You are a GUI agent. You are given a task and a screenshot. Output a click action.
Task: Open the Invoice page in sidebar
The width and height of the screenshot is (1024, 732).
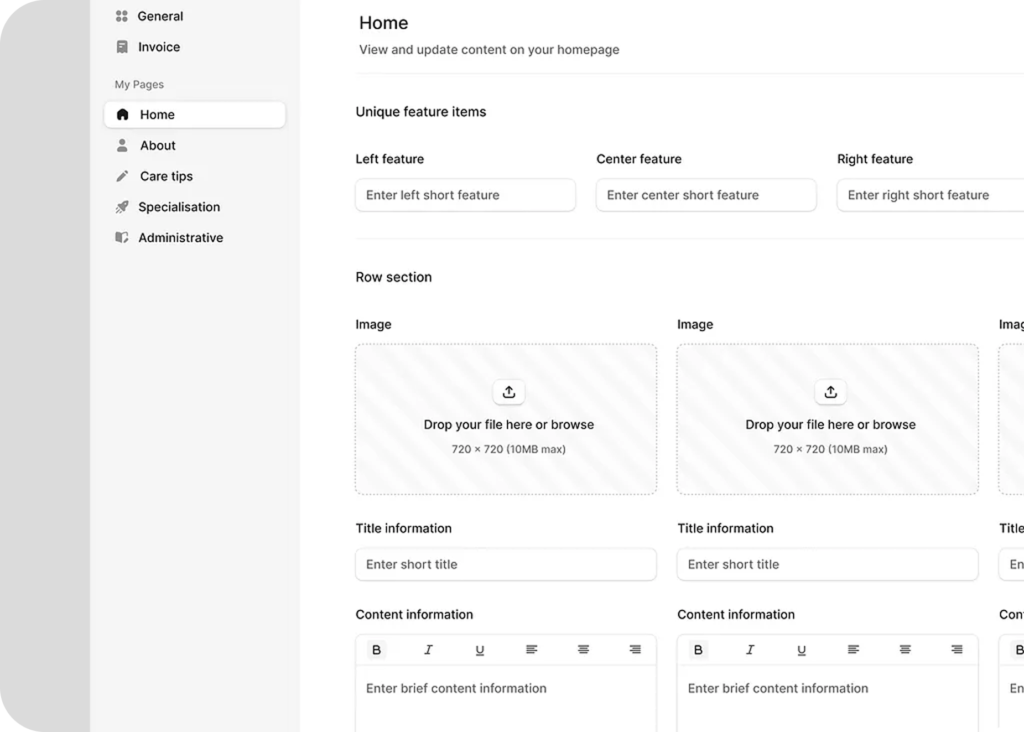tap(159, 47)
